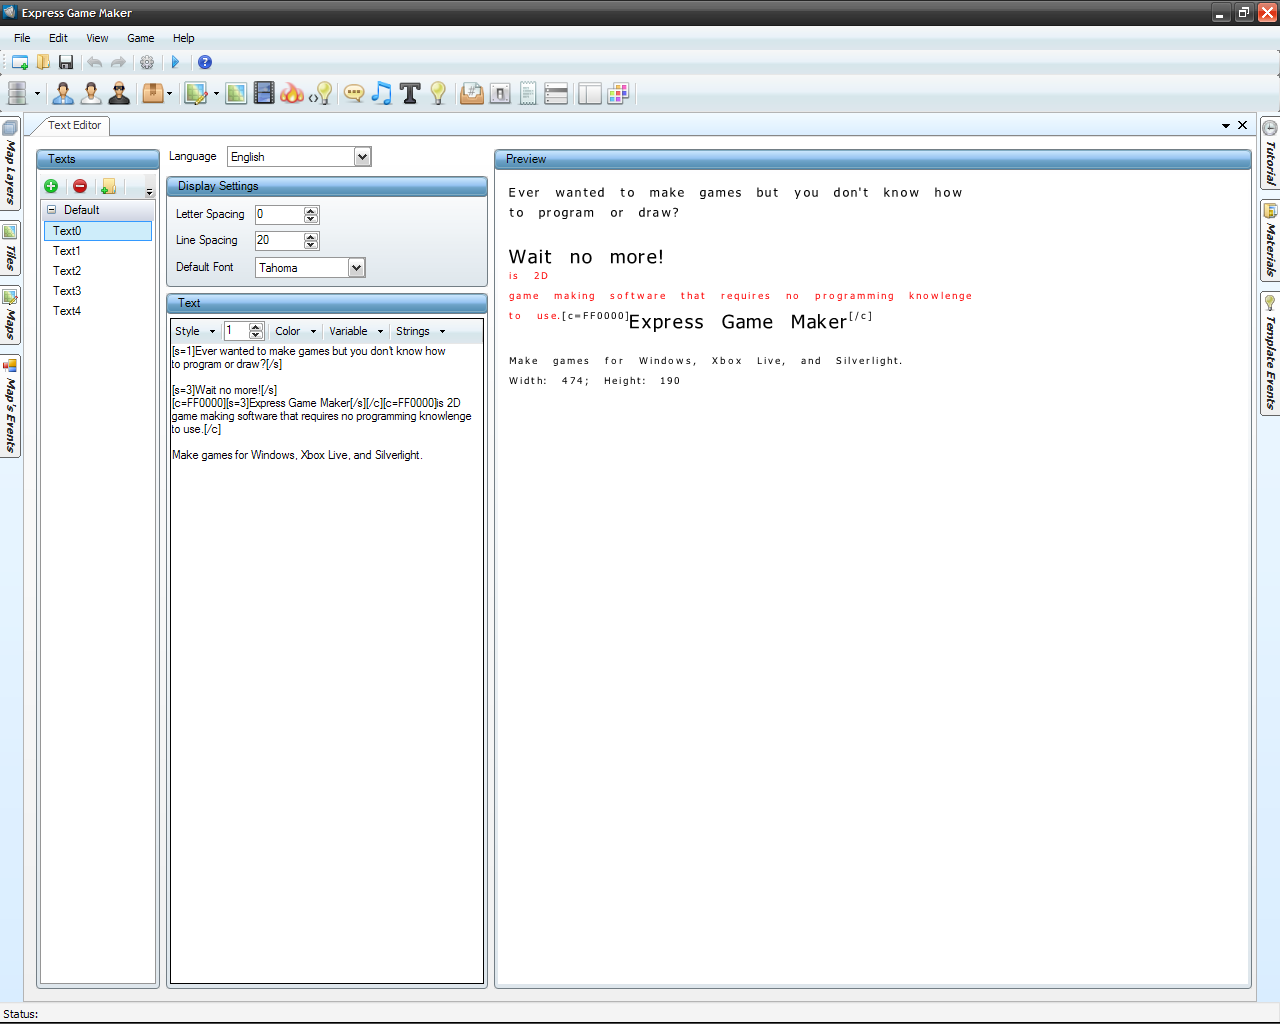Open project with the folder icon
The height and width of the screenshot is (1024, 1280).
pos(43,62)
